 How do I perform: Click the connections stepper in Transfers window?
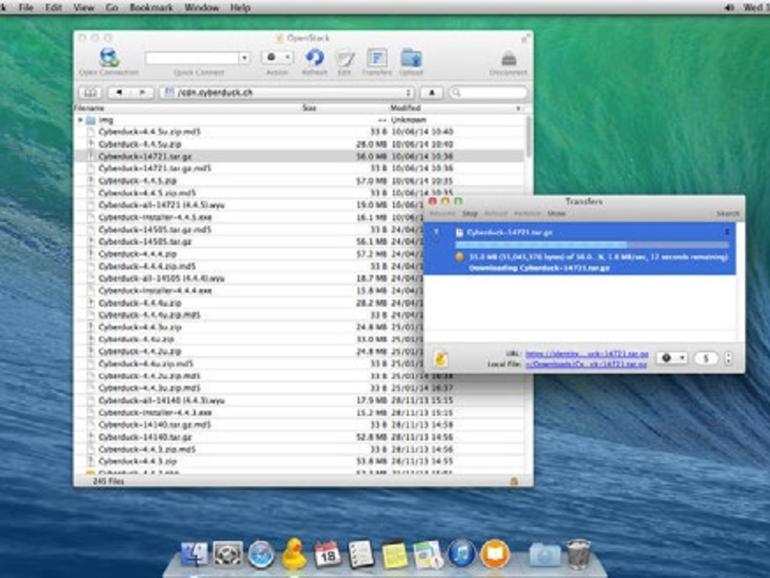(728, 358)
